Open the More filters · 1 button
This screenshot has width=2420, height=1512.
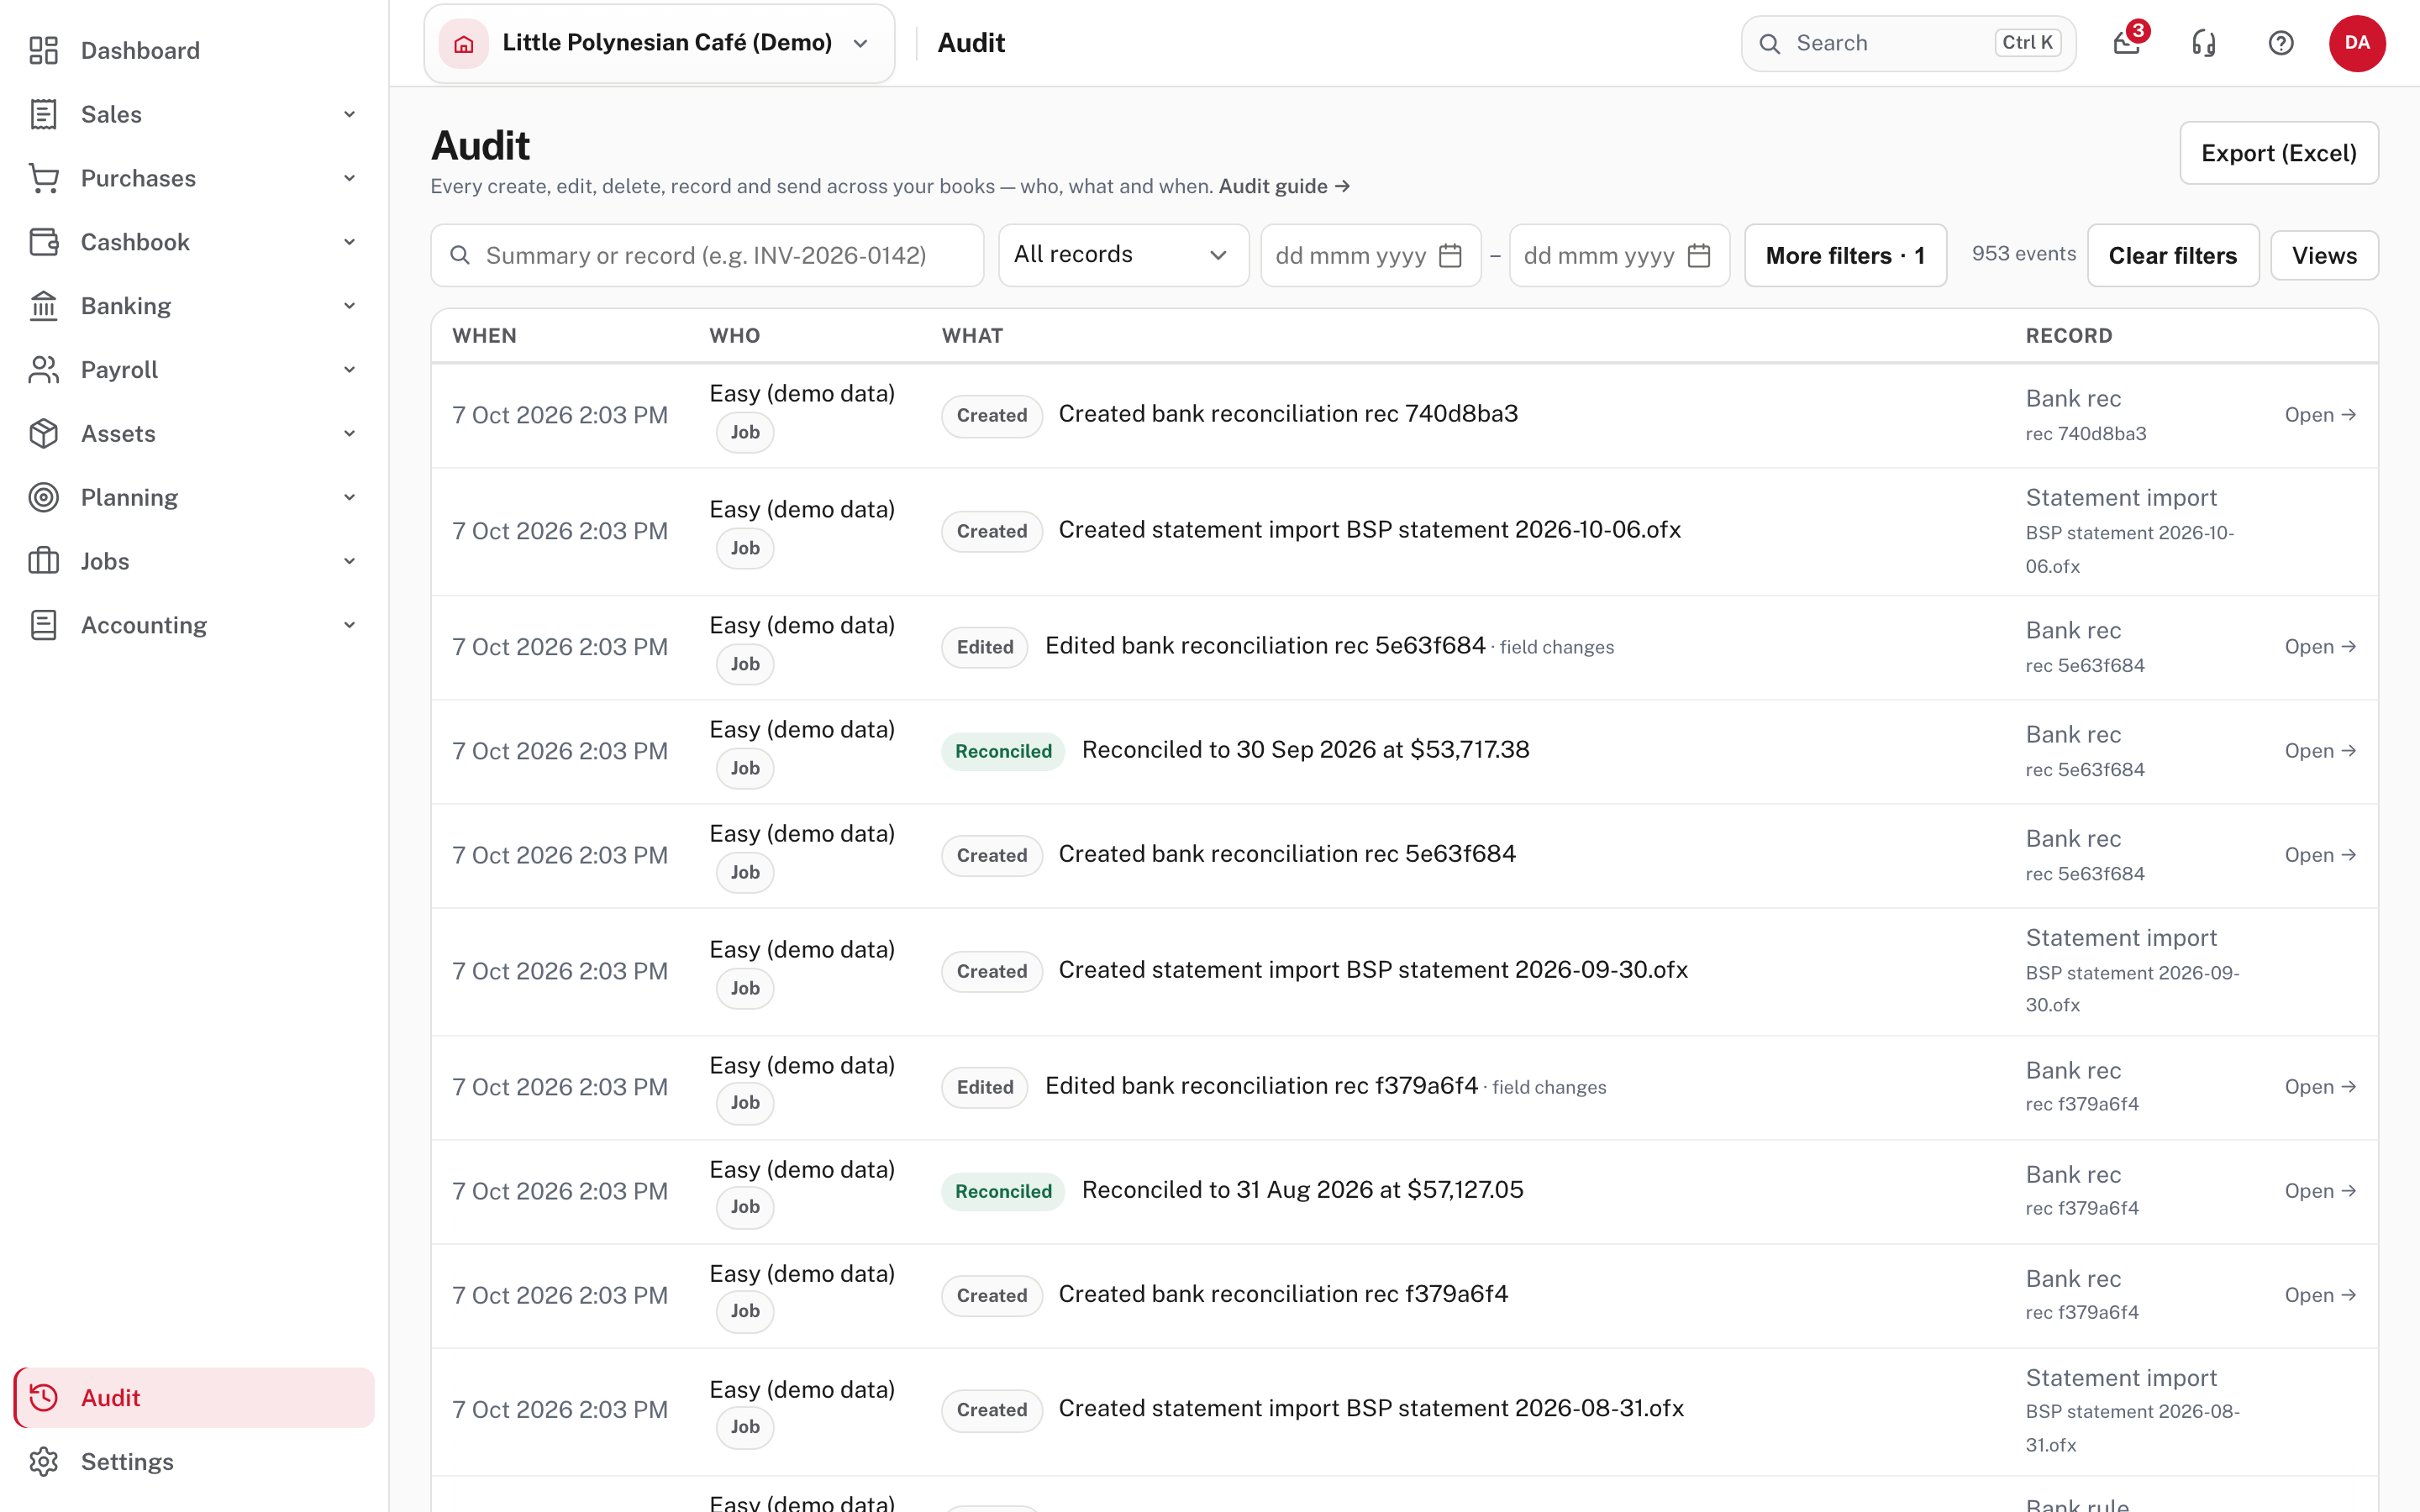[x=1845, y=256]
